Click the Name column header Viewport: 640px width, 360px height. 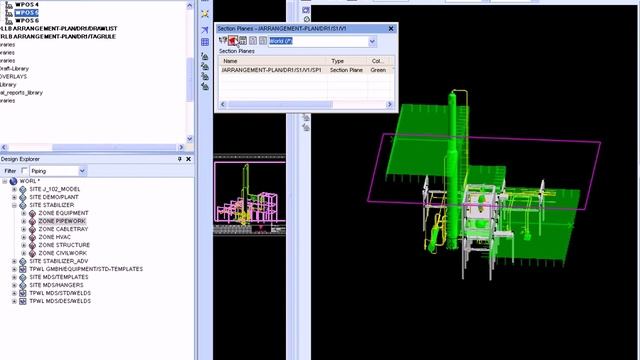coord(273,61)
